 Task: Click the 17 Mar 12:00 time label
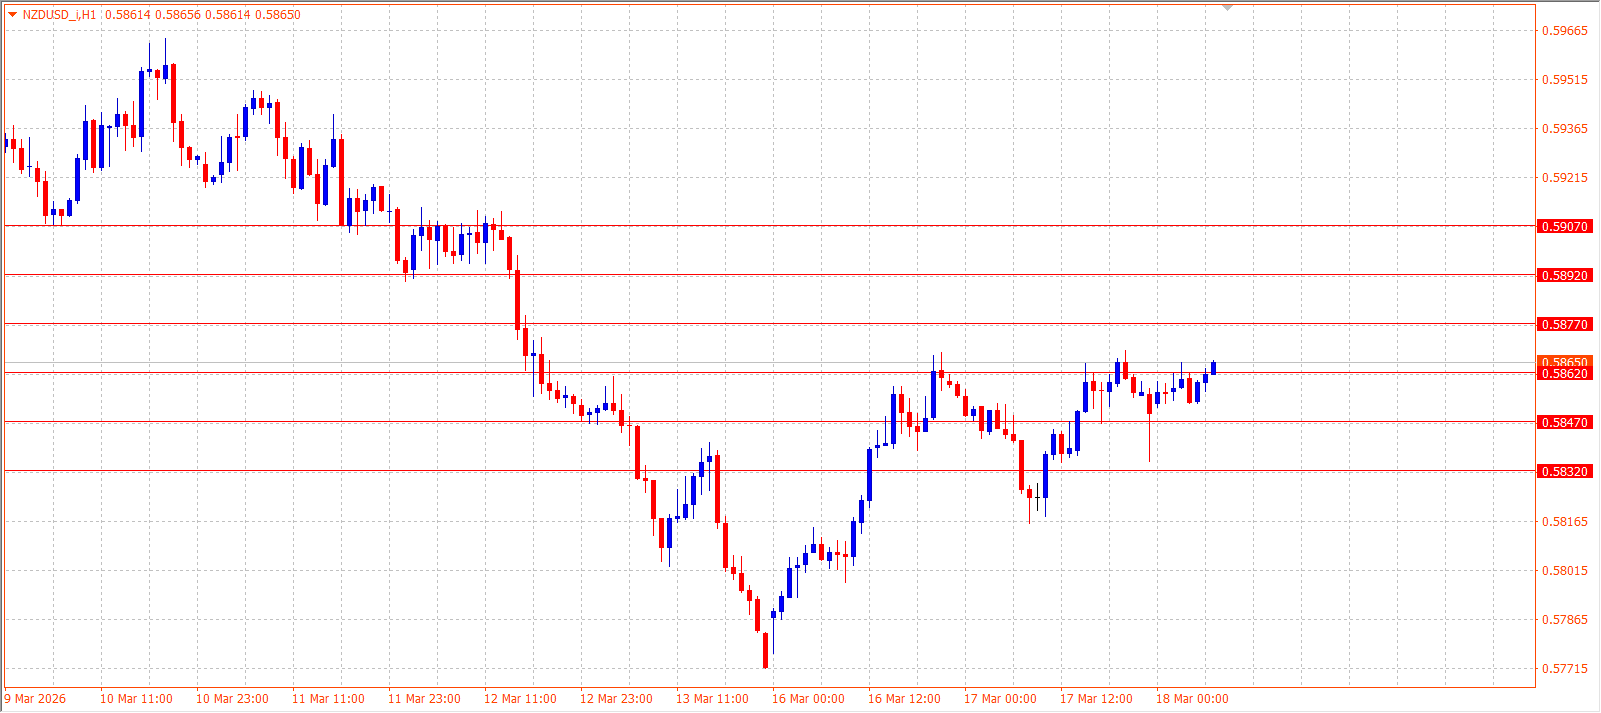1096,699
